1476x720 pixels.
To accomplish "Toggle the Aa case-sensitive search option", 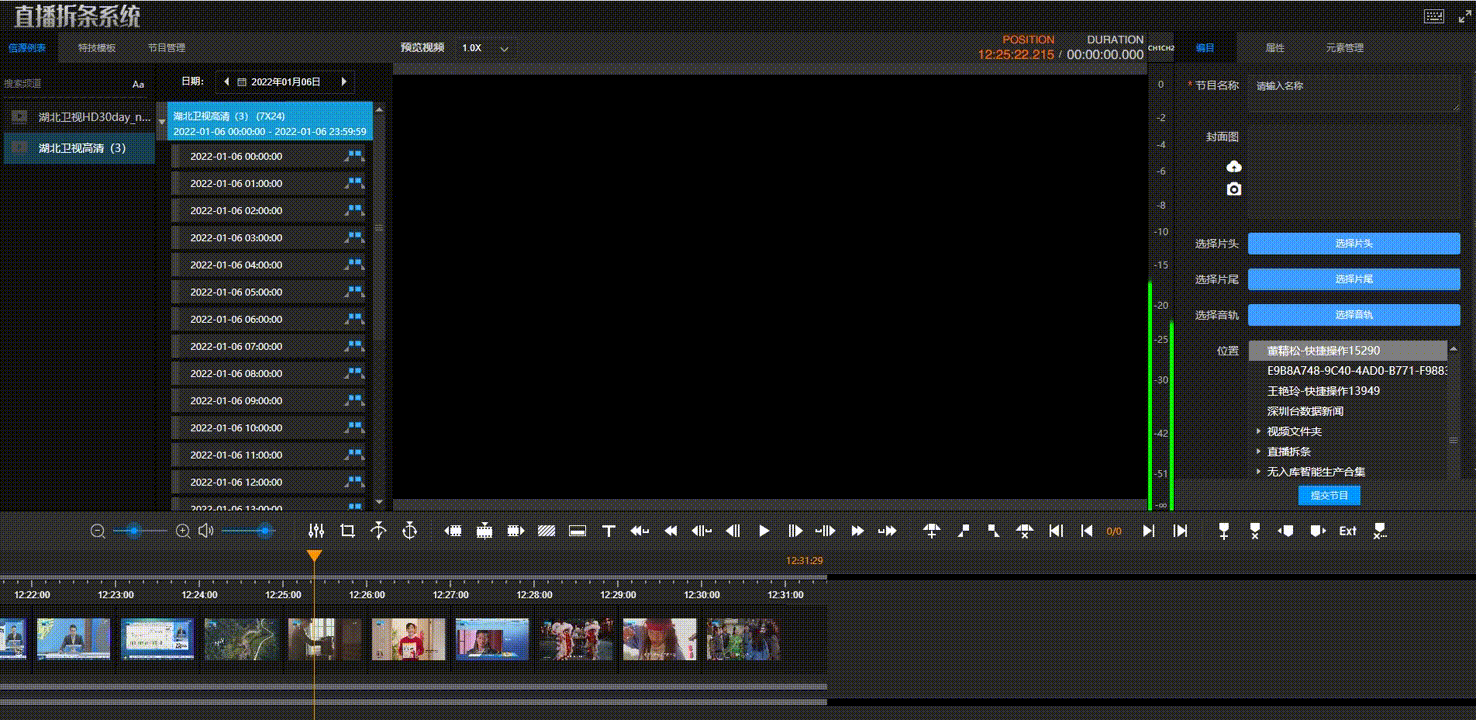I will tap(138, 85).
